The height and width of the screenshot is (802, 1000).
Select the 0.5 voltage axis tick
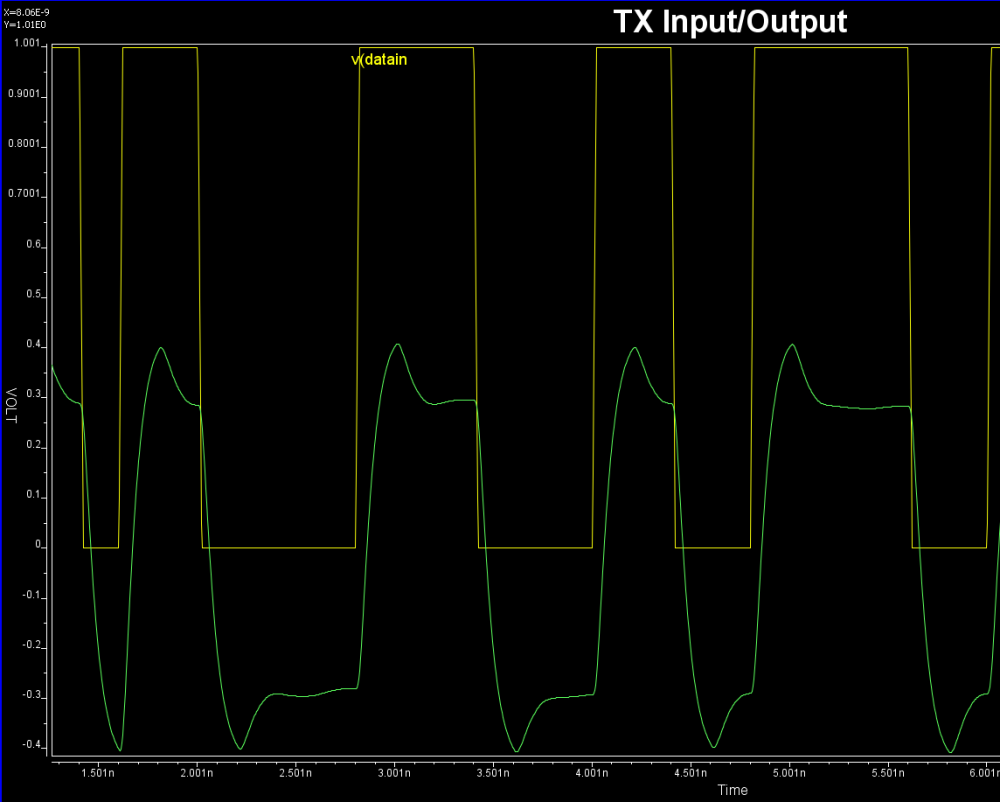[33, 295]
